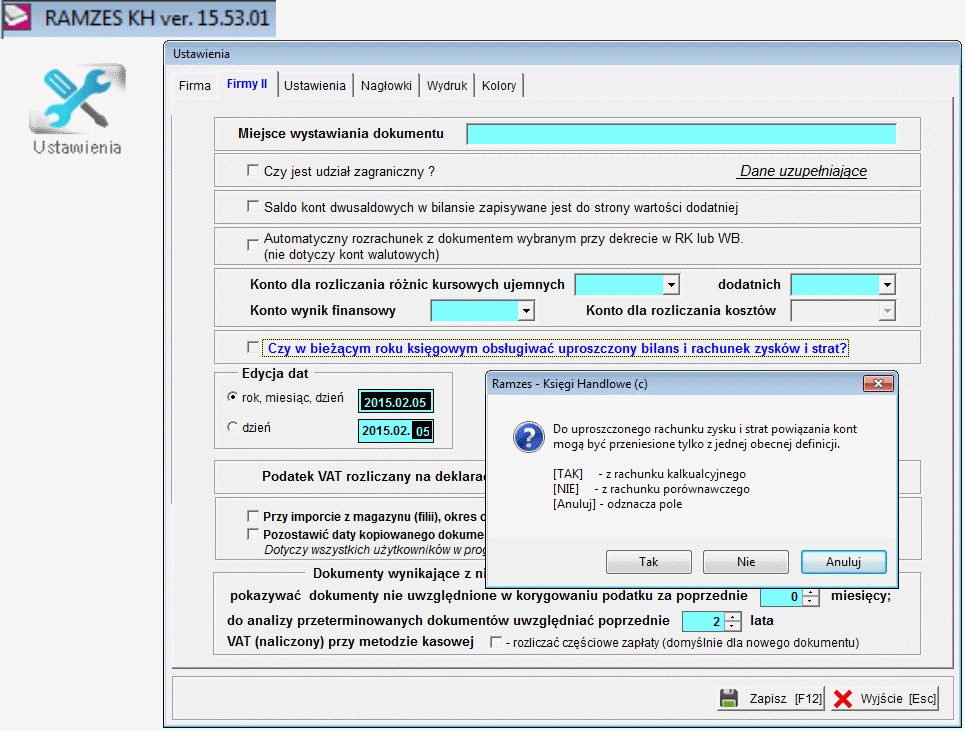Click the 'Edycja dat' group label
The width and height of the screenshot is (965, 731).
click(x=275, y=373)
